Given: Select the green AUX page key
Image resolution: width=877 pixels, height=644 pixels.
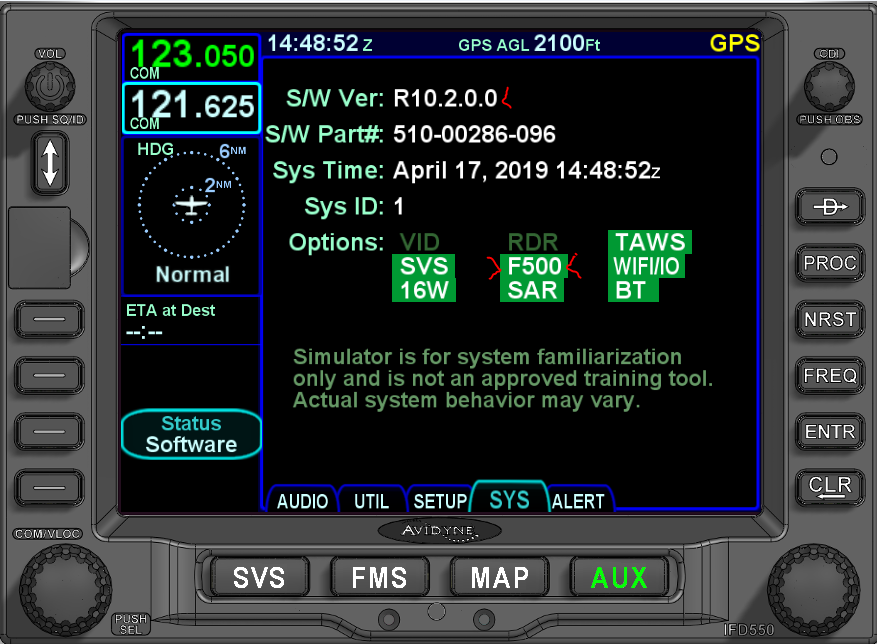Looking at the screenshot, I should 619,577.
